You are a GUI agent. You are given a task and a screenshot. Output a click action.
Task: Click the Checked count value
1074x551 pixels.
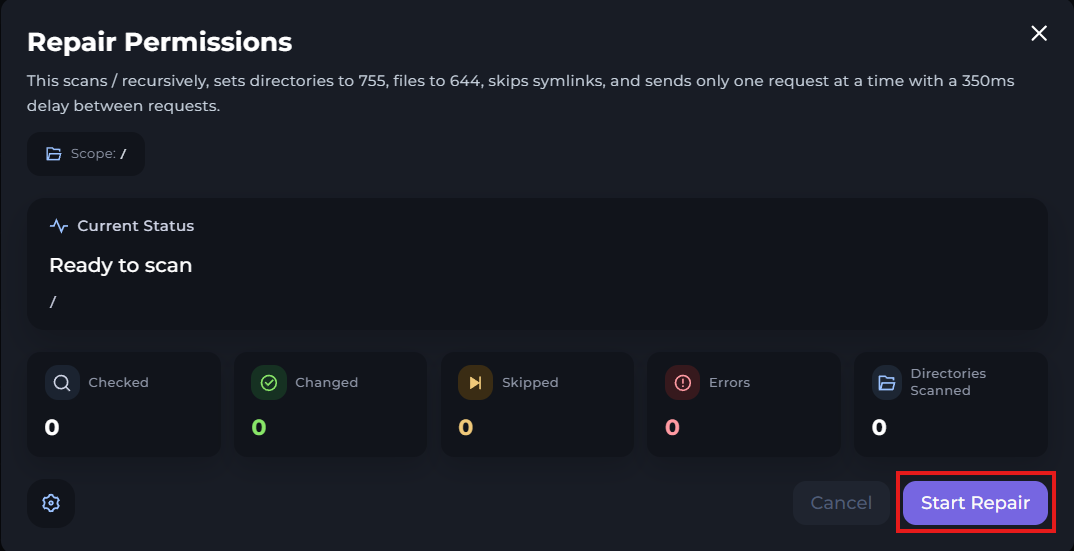pyautogui.click(x=52, y=428)
